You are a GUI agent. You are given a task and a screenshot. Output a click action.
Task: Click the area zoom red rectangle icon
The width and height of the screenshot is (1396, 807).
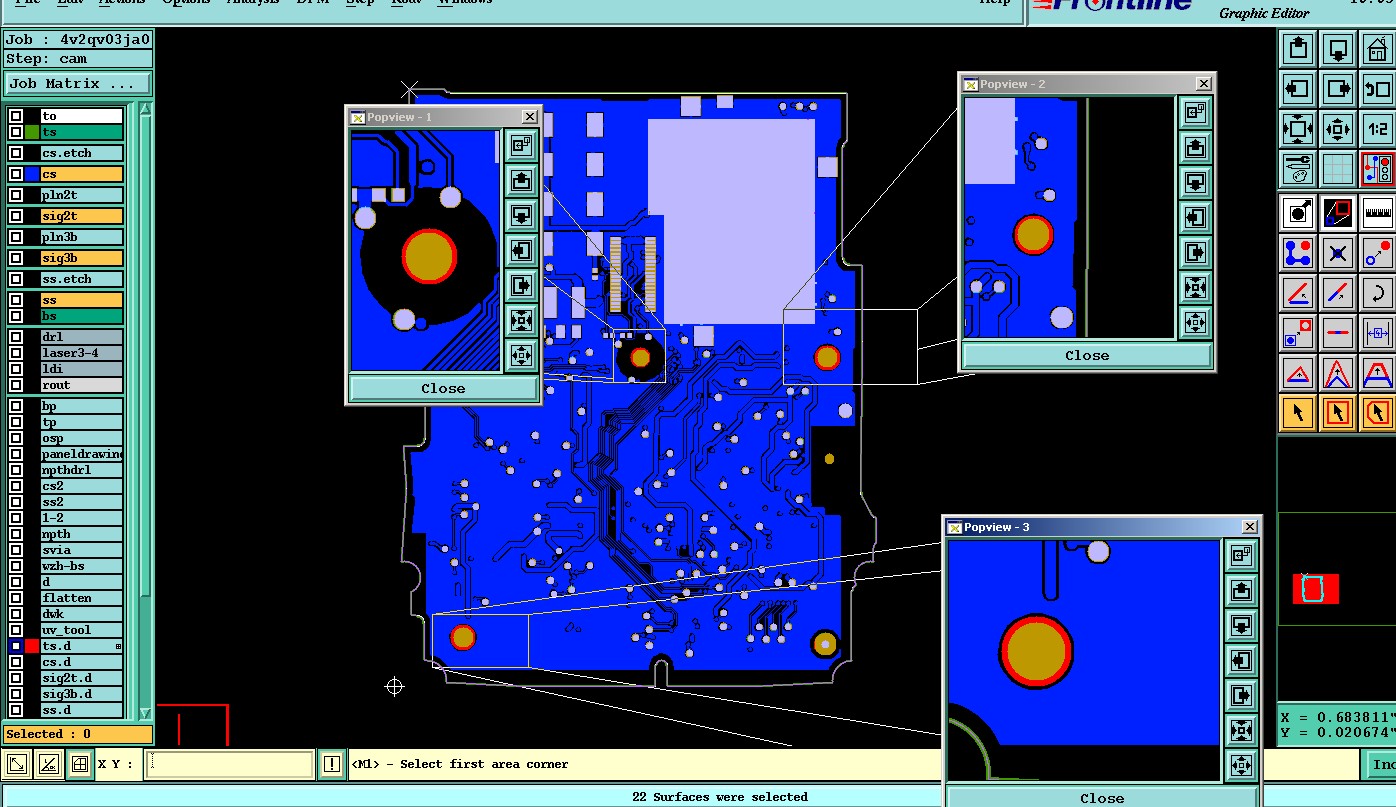pyautogui.click(x=1338, y=212)
